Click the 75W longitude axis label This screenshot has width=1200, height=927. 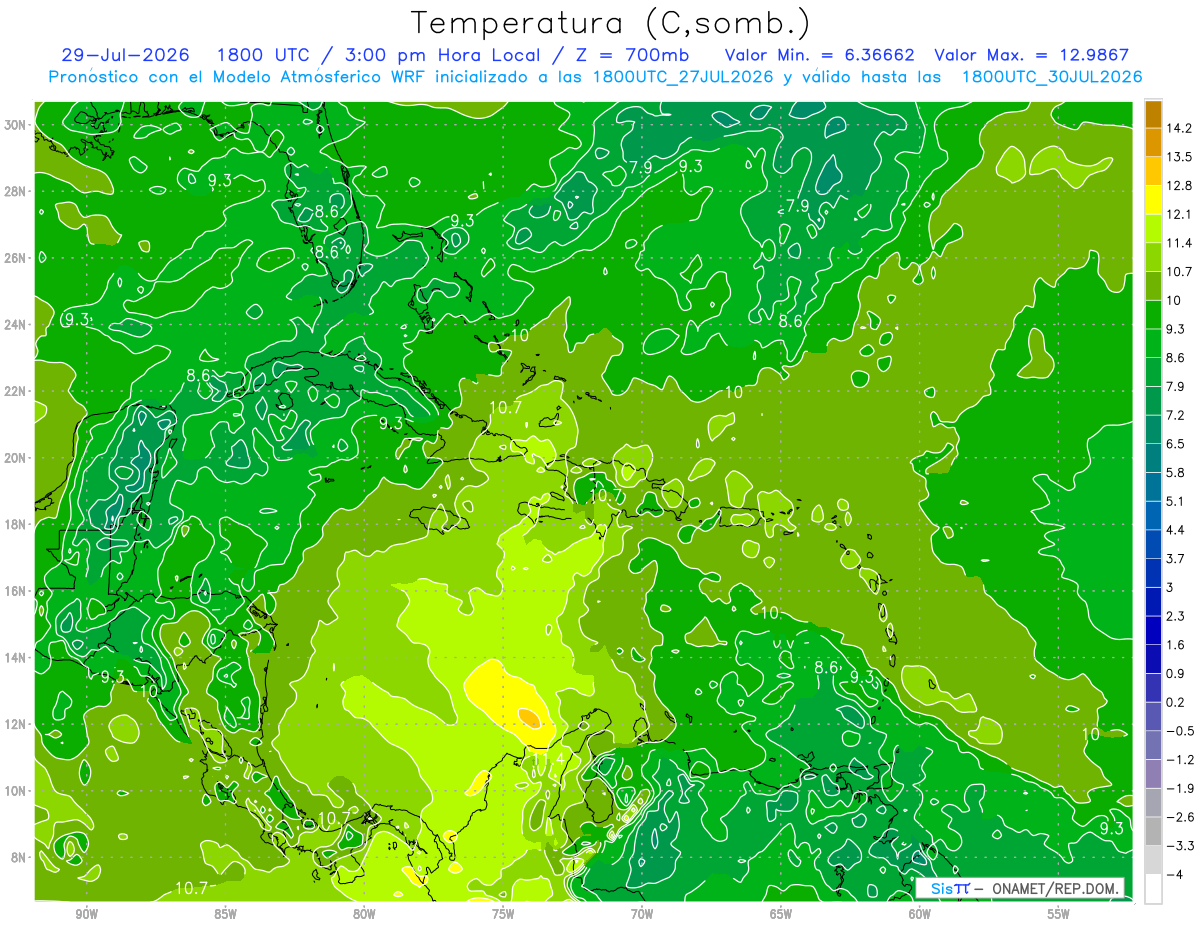[503, 913]
